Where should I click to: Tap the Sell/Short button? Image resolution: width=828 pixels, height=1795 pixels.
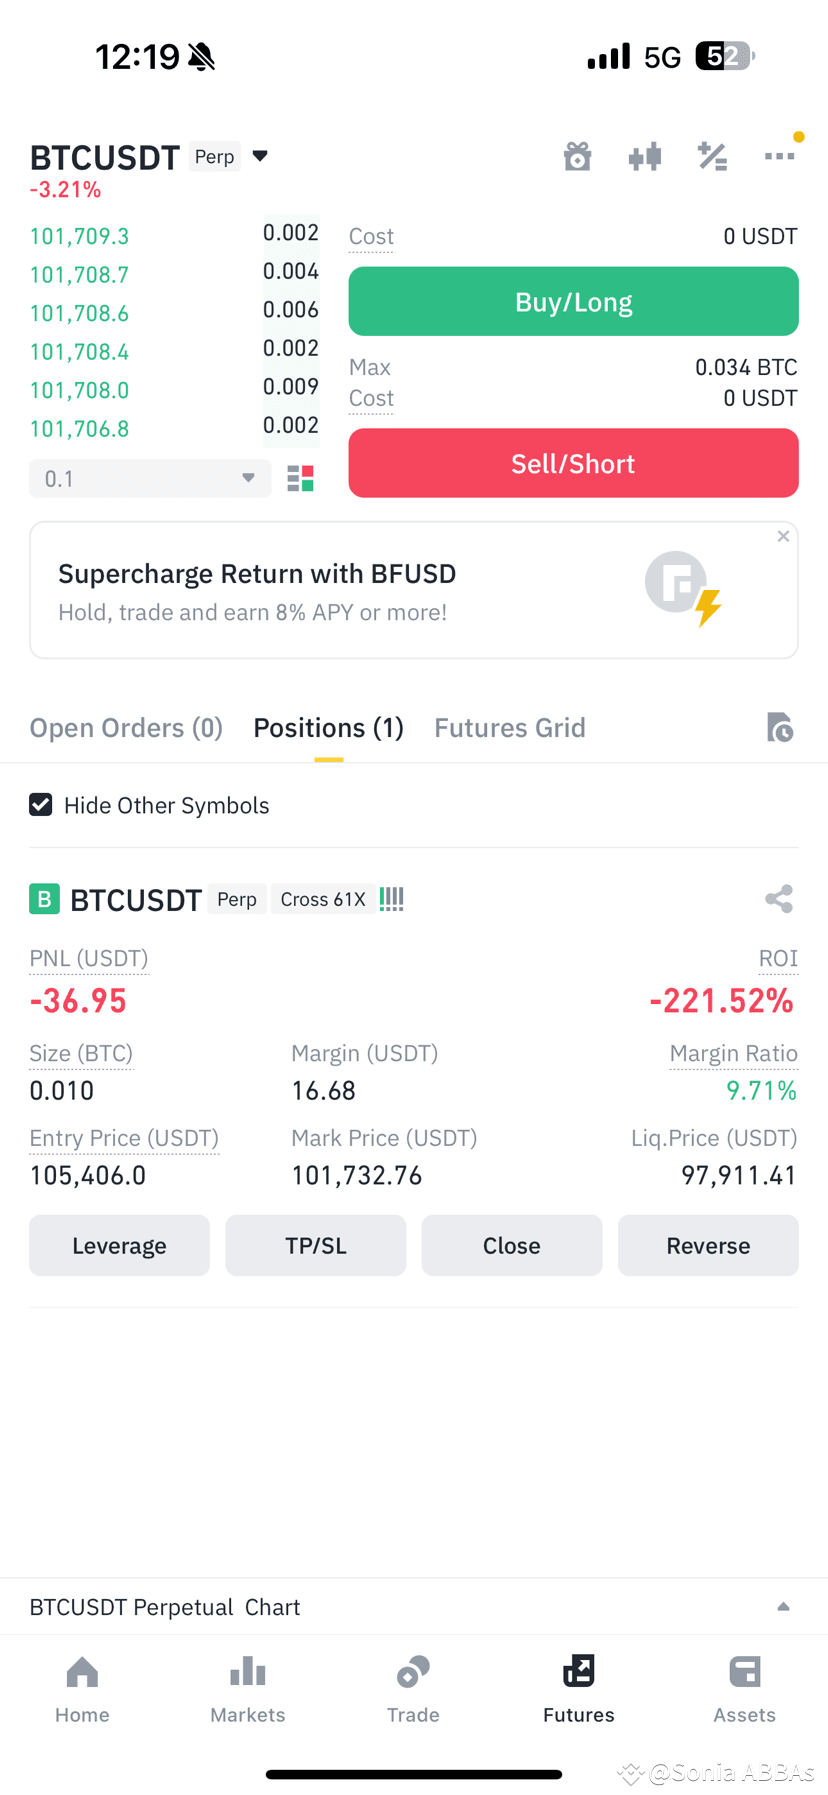pyautogui.click(x=573, y=463)
